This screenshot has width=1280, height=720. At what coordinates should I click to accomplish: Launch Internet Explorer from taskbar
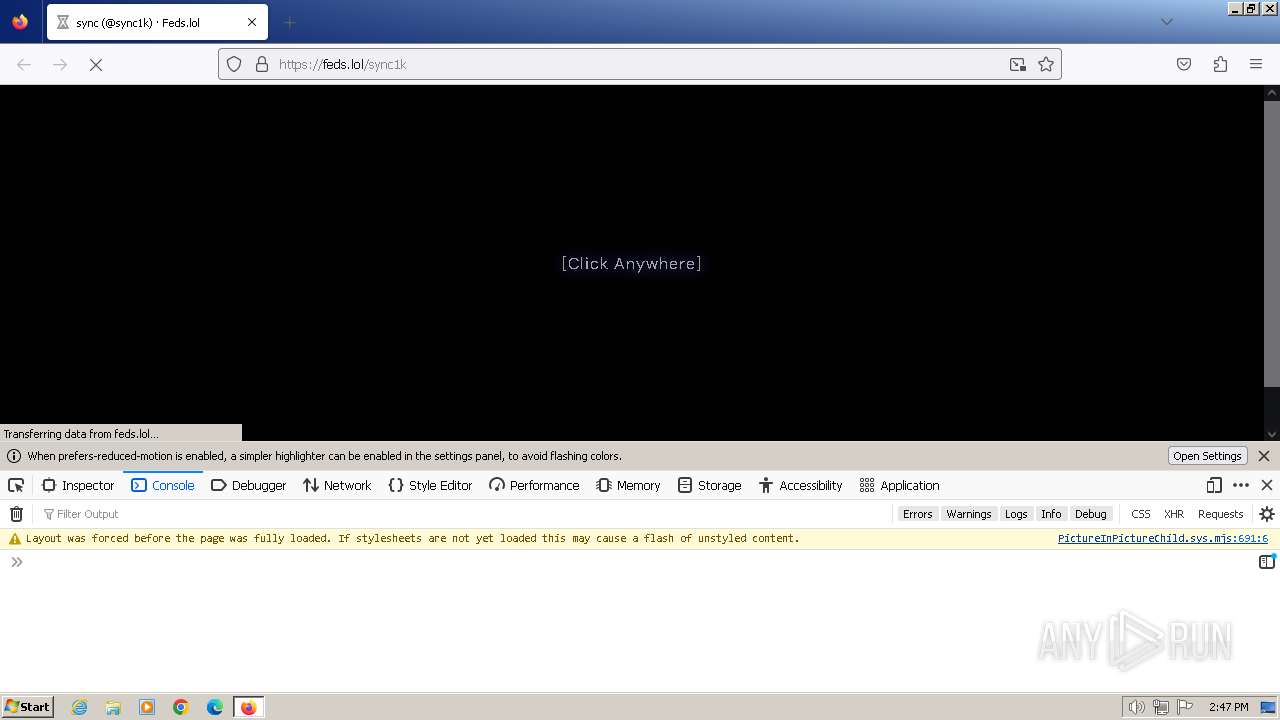(79, 707)
